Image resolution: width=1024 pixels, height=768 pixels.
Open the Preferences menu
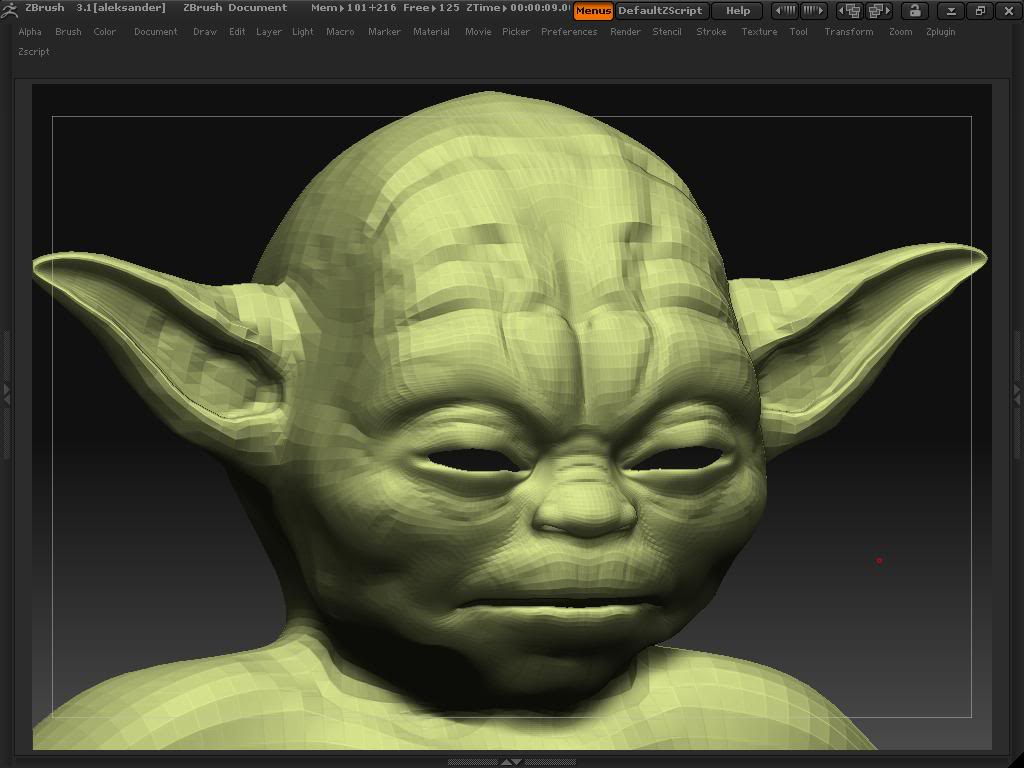point(569,31)
